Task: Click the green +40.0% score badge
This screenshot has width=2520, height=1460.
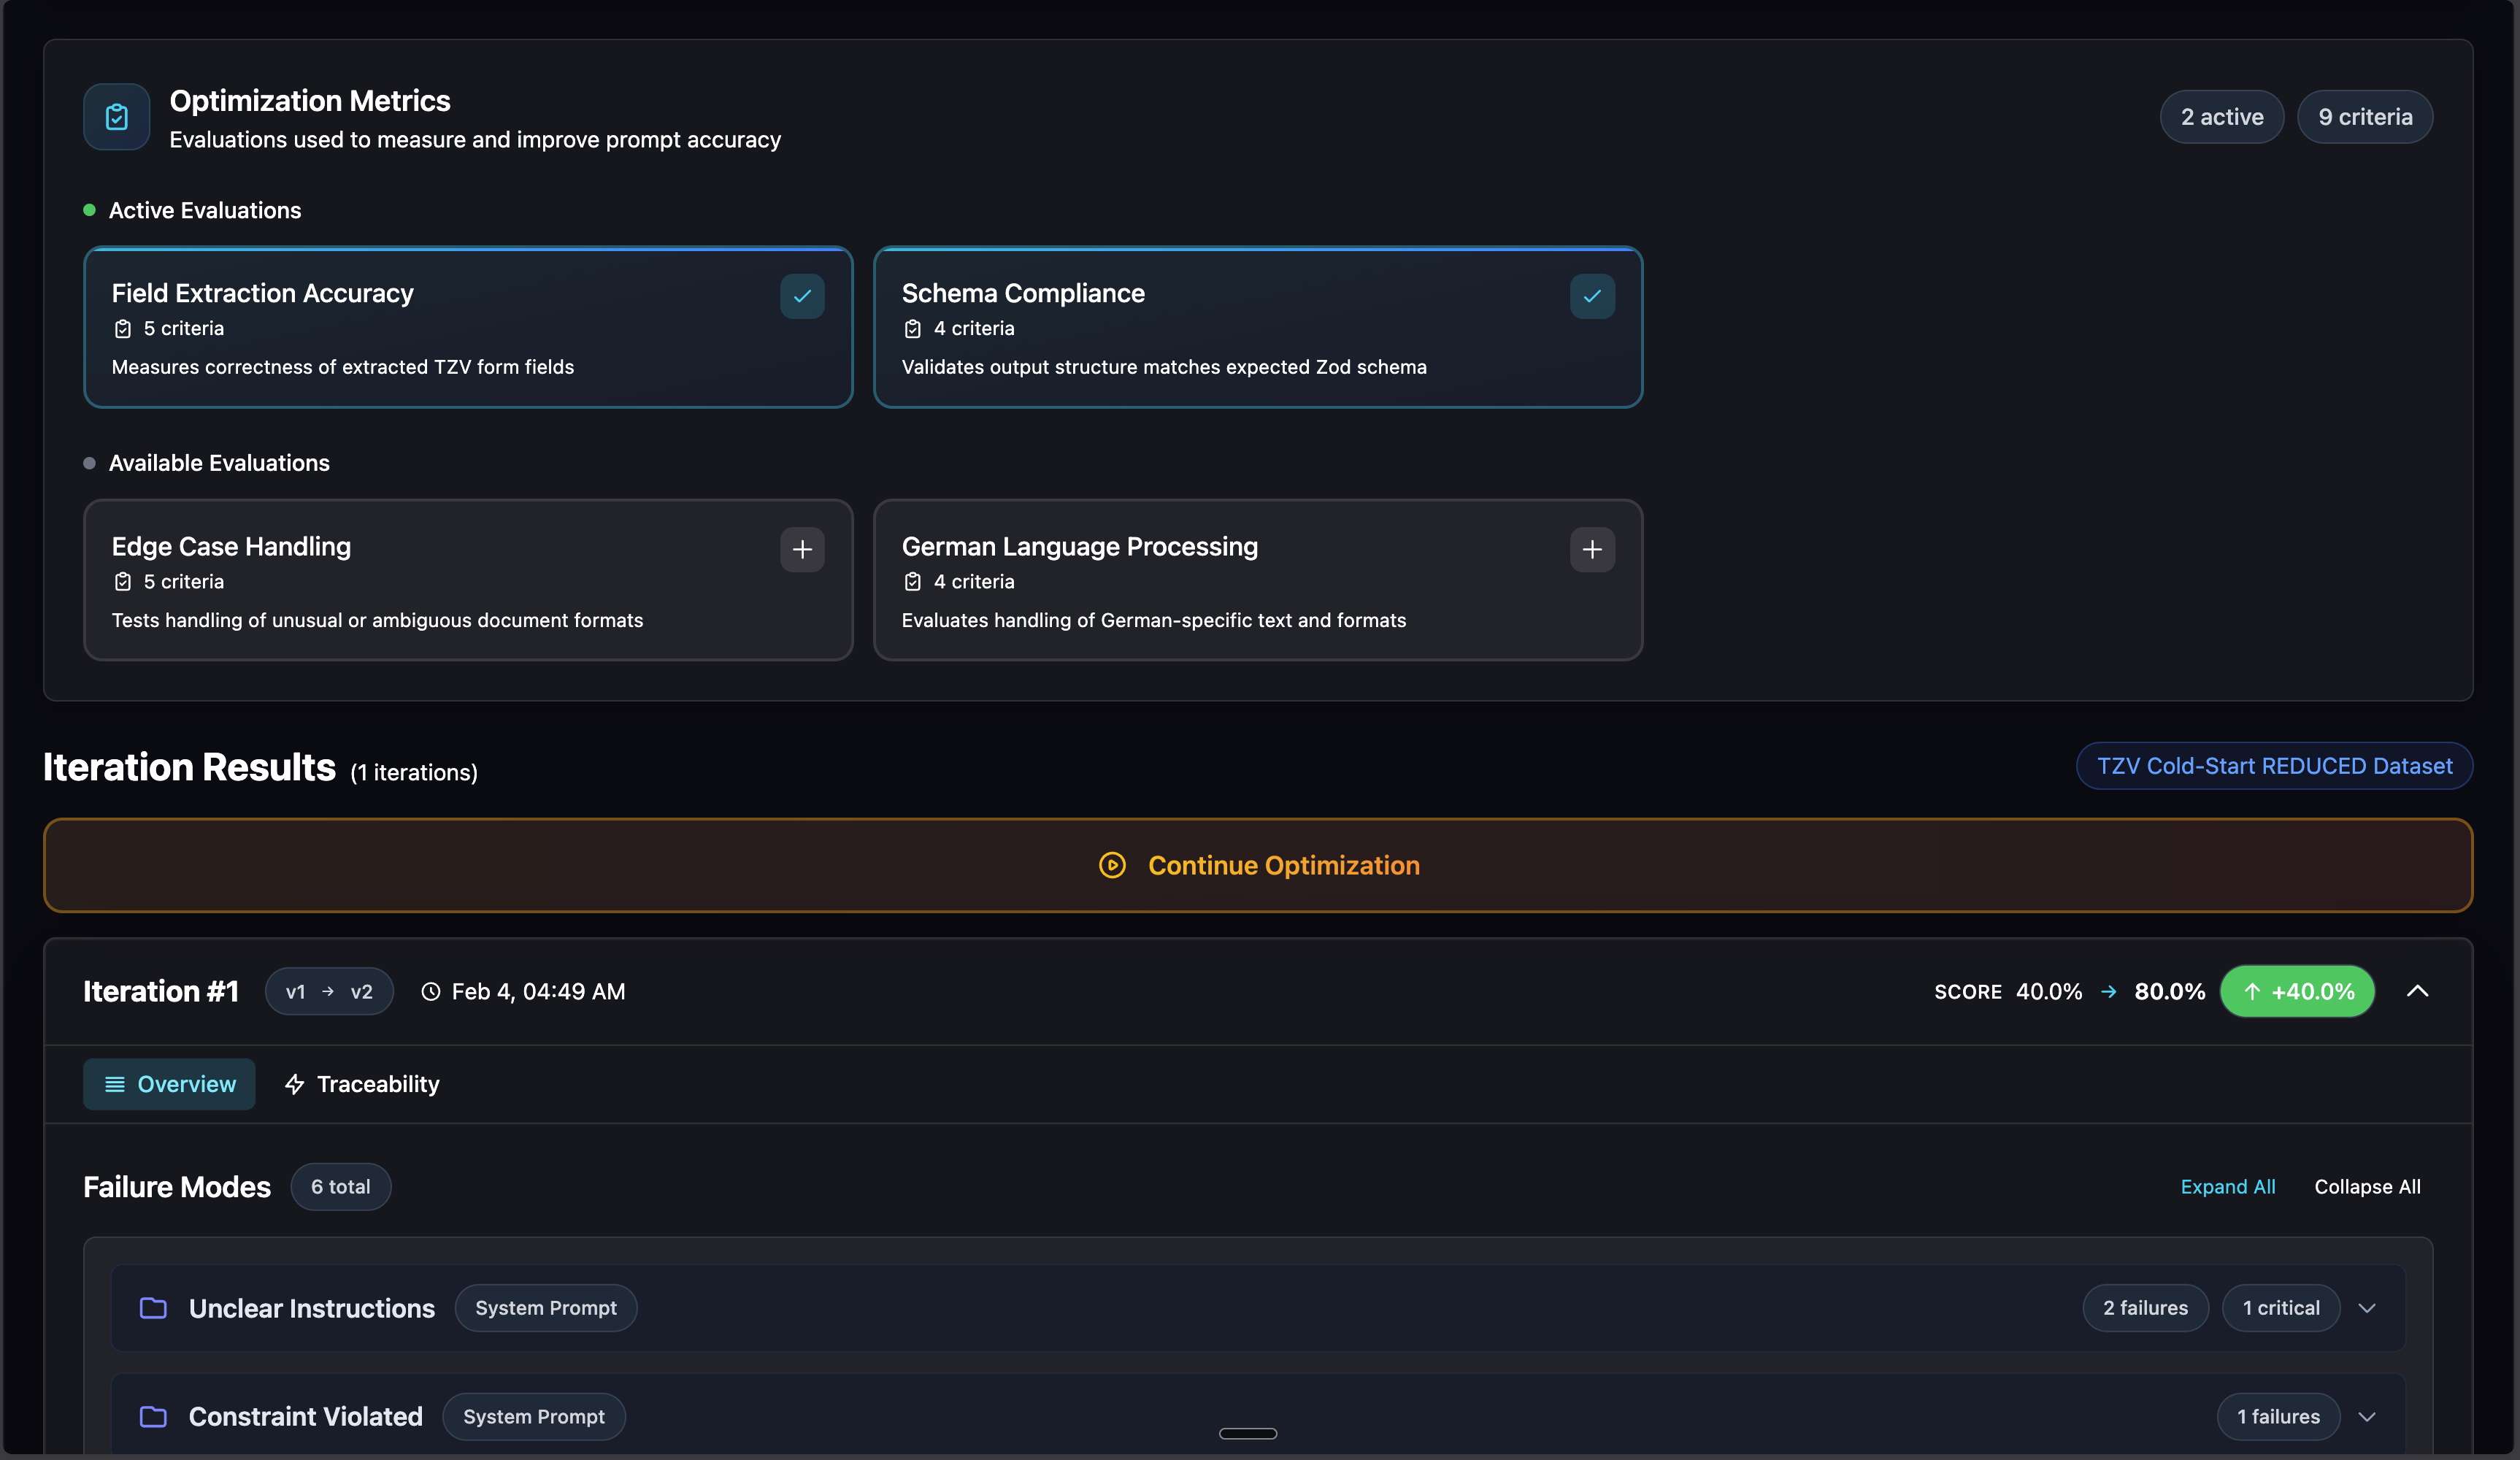Action: [2297, 991]
